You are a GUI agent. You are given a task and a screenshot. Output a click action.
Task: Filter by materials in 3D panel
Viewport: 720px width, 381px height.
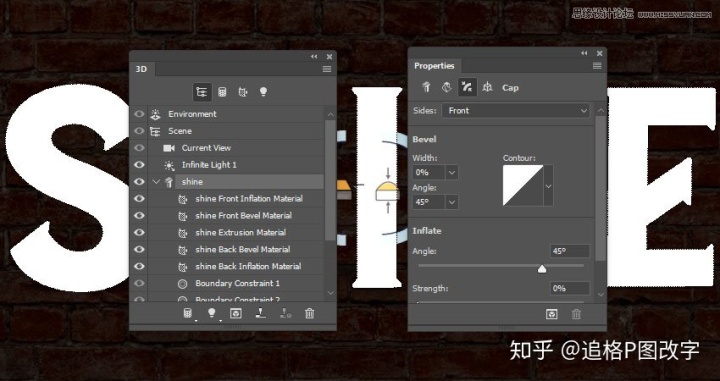[x=243, y=92]
